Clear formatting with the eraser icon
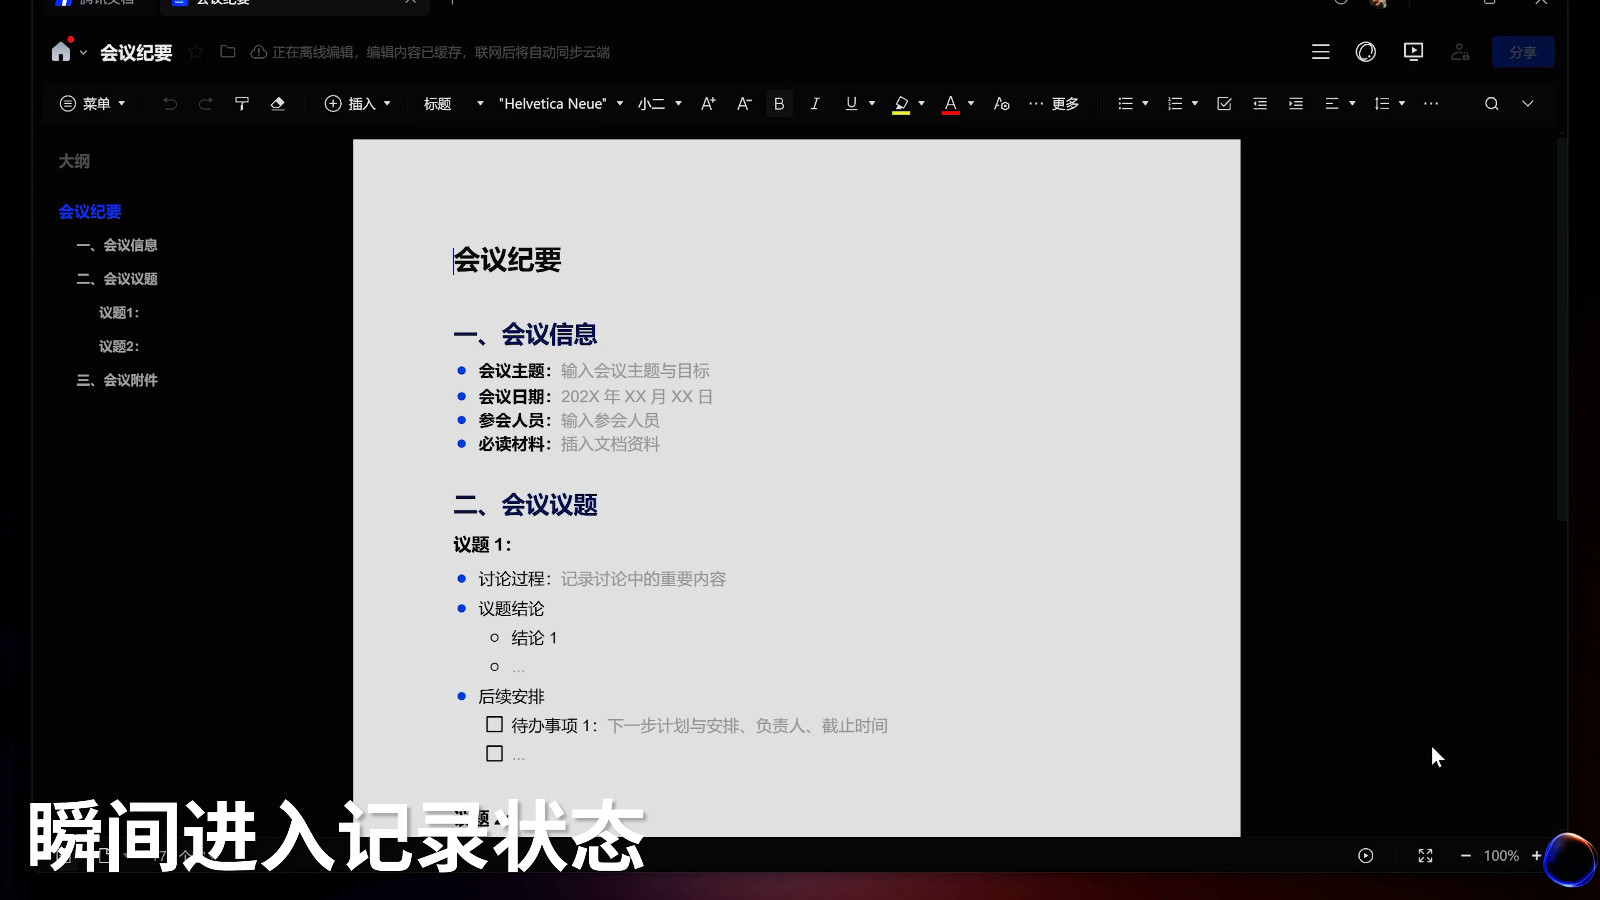Screen dimensions: 1600x900 coord(278,104)
